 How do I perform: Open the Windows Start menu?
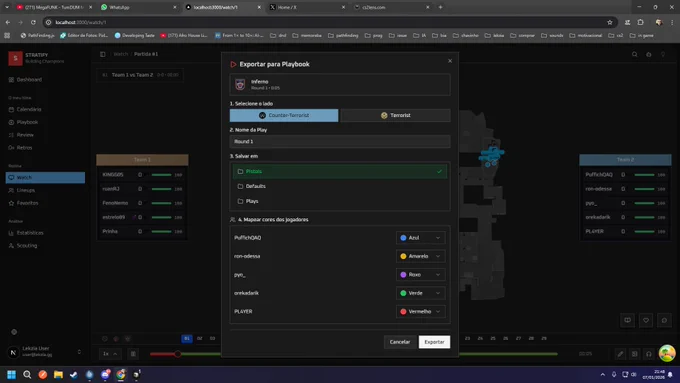point(11,375)
